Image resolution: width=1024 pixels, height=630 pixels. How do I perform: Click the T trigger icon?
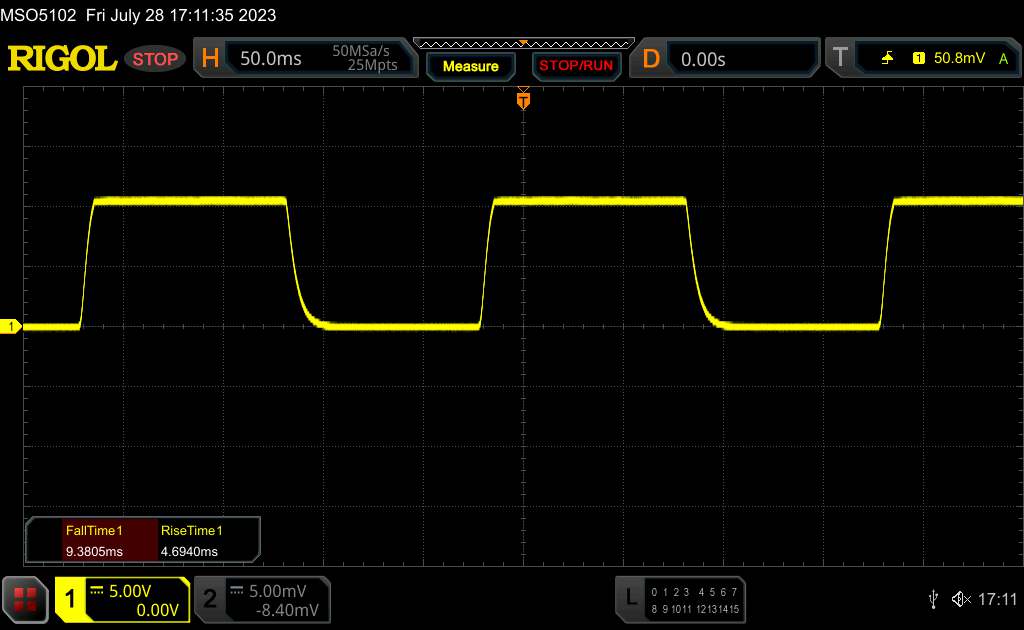pyautogui.click(x=840, y=57)
